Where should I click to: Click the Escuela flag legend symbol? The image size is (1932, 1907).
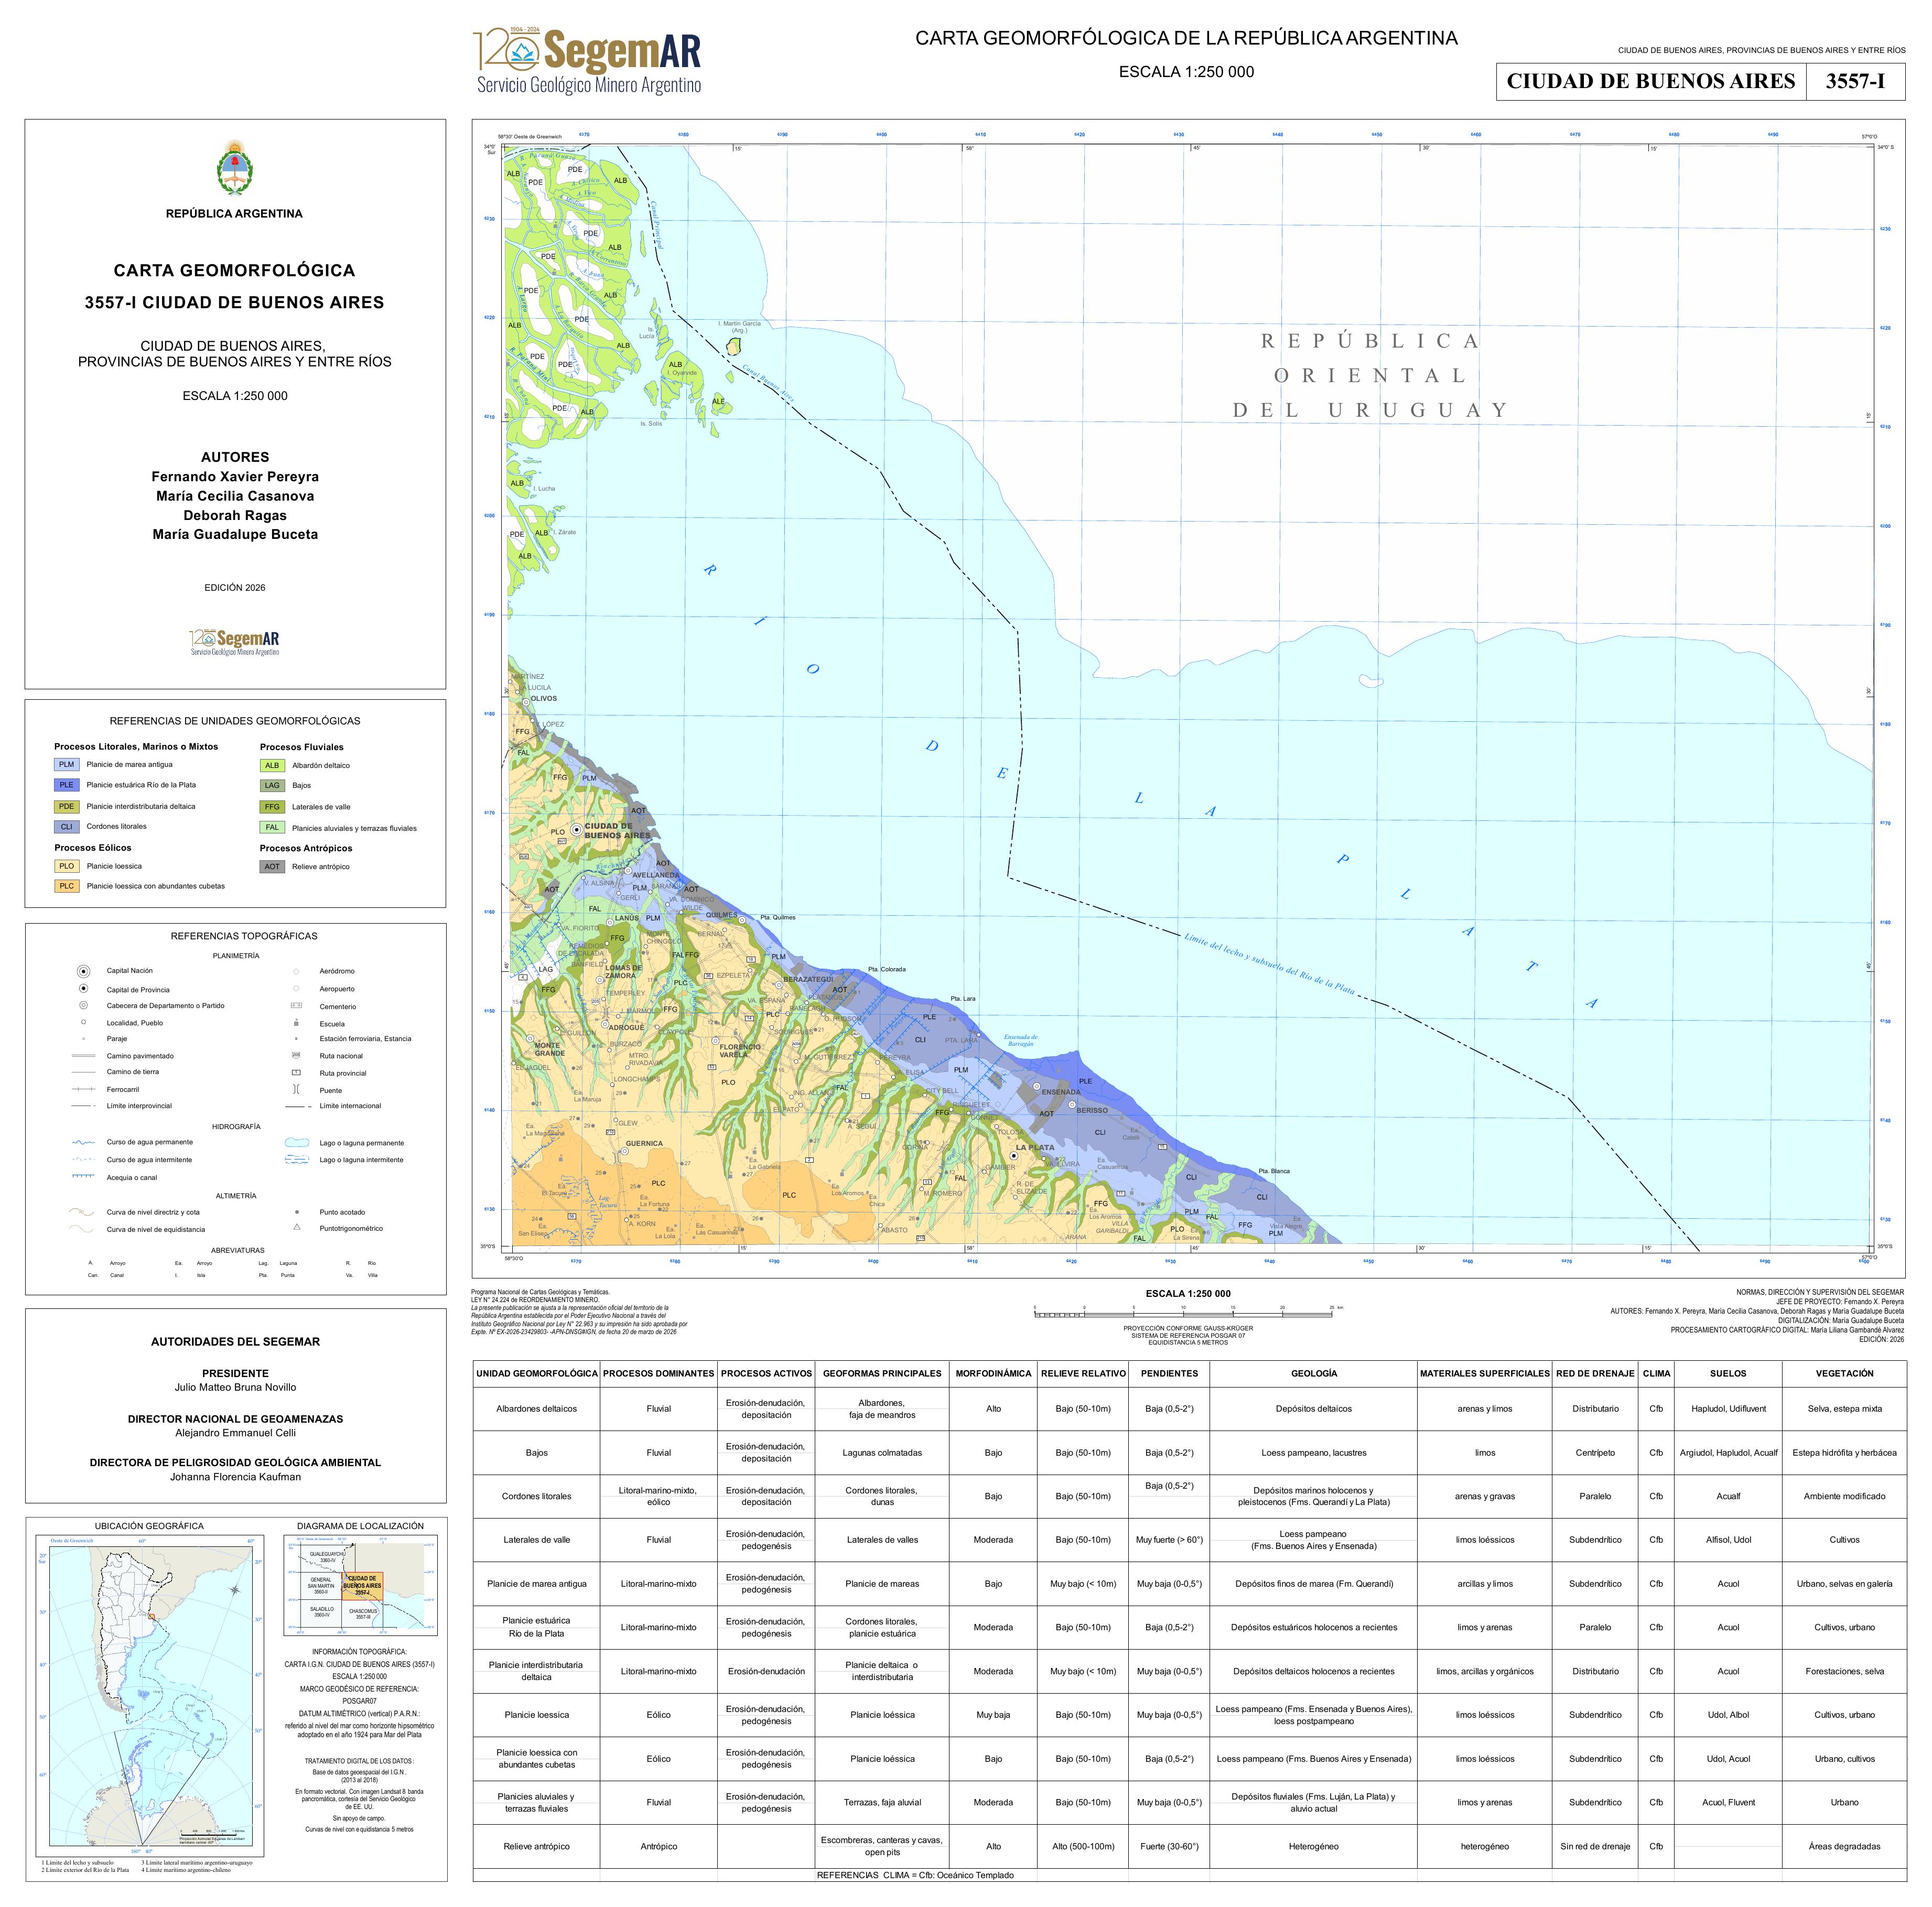296,1023
